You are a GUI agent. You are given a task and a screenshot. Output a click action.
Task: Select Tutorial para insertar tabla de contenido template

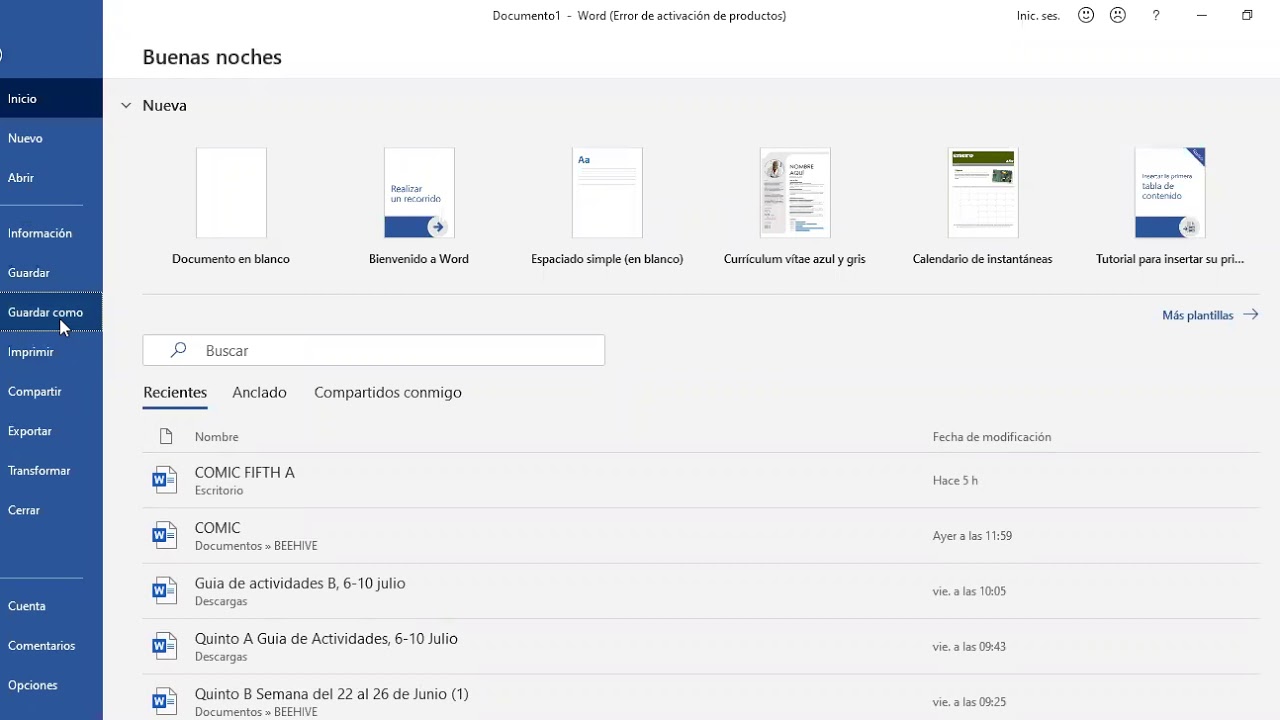coord(1170,207)
